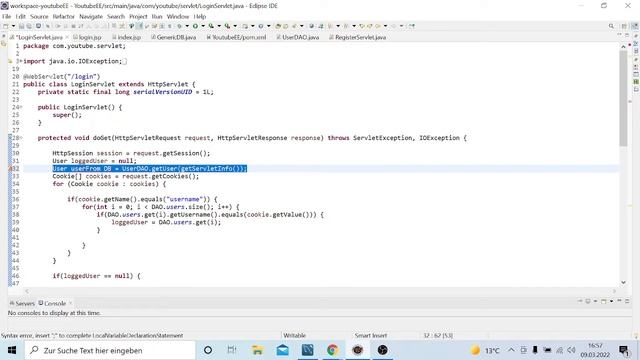Click the editor vertical scrollbar thumb

(x=623, y=98)
